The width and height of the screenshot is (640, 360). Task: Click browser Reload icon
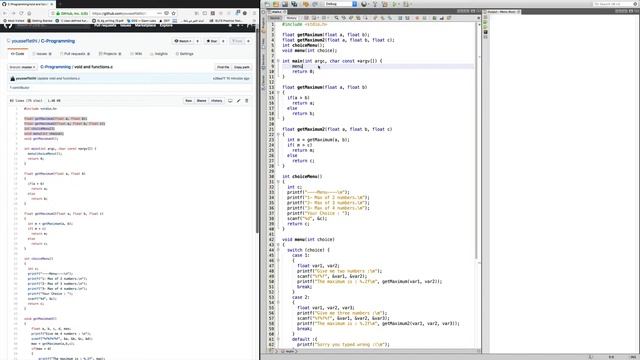pos(21,13)
